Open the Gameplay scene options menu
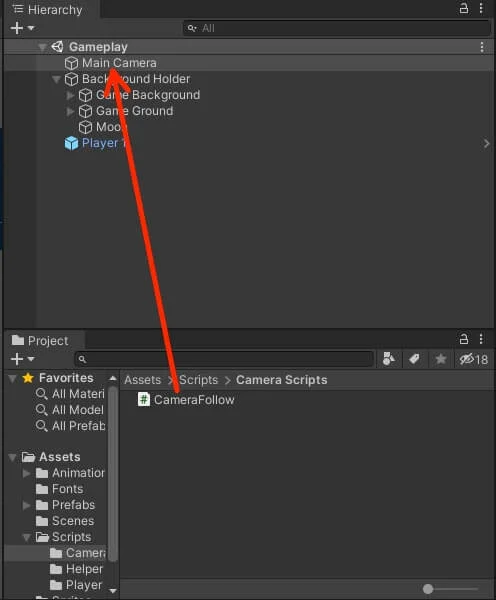This screenshot has width=496, height=600. 482,47
